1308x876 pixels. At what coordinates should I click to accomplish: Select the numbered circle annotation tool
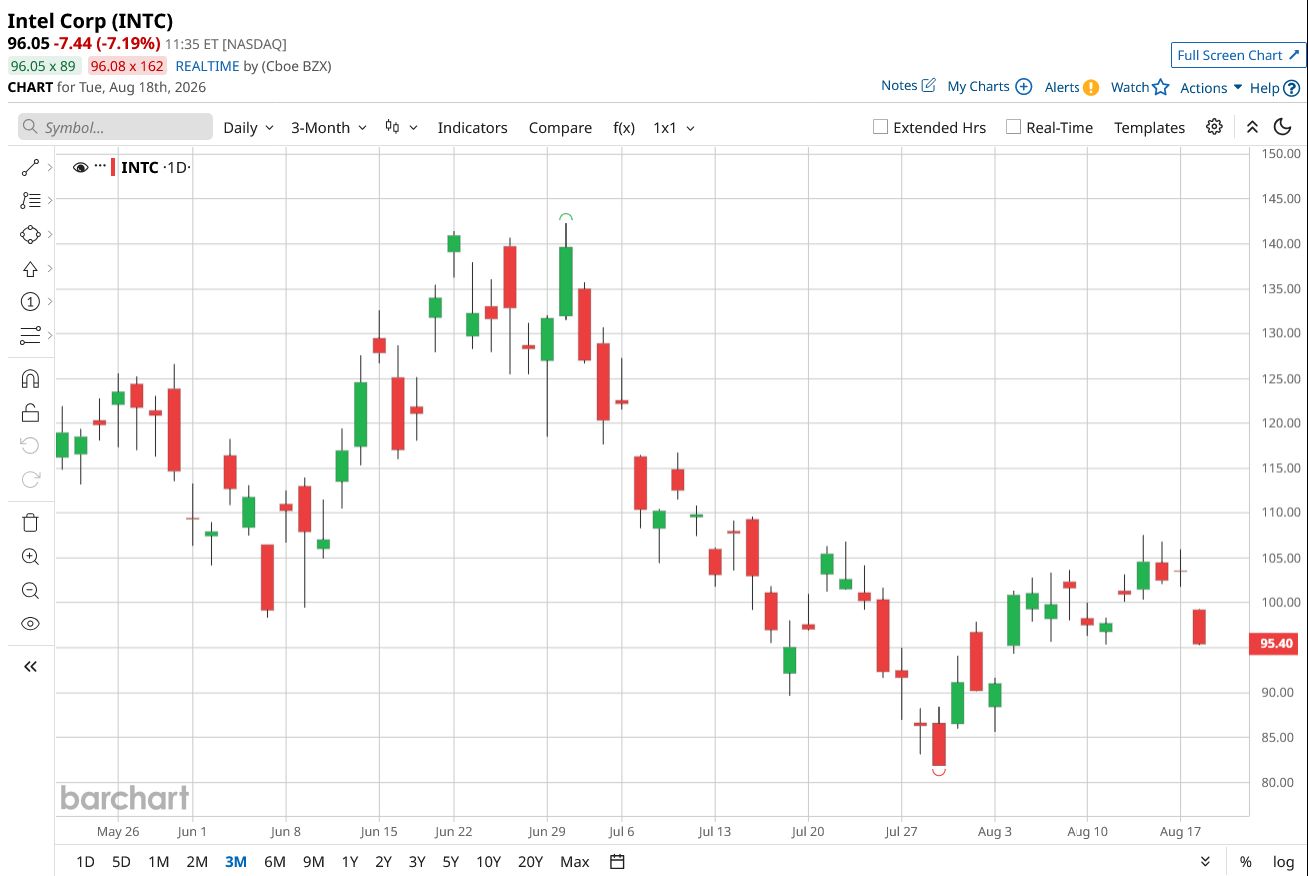30,302
